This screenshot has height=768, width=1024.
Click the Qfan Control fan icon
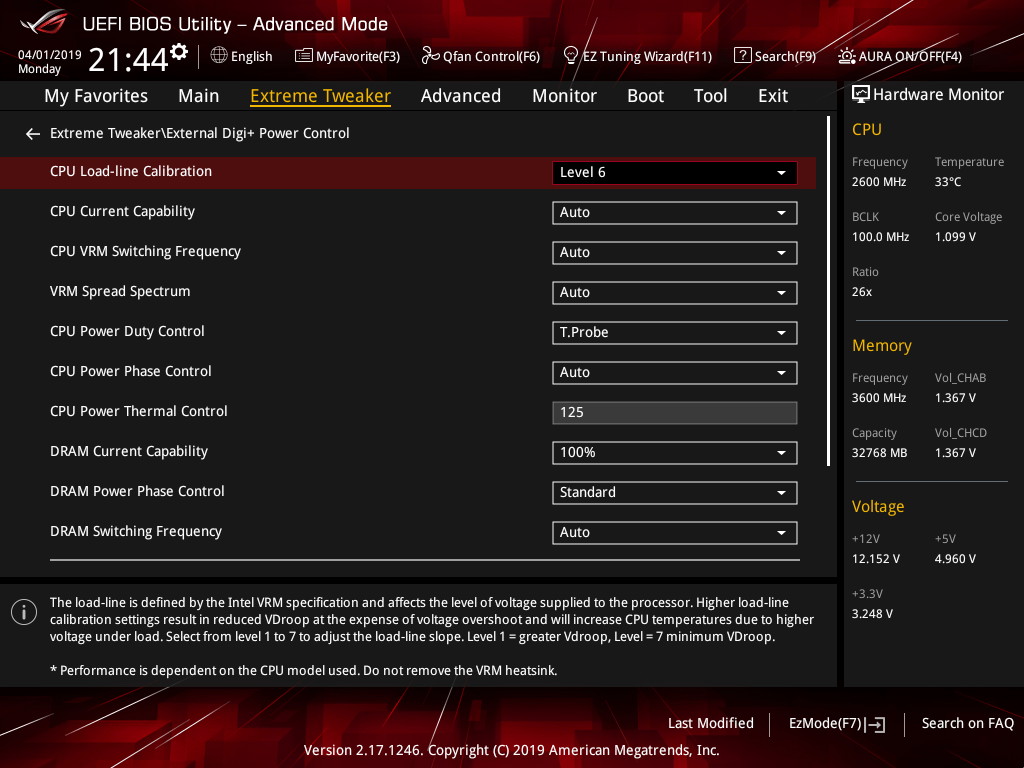(430, 56)
